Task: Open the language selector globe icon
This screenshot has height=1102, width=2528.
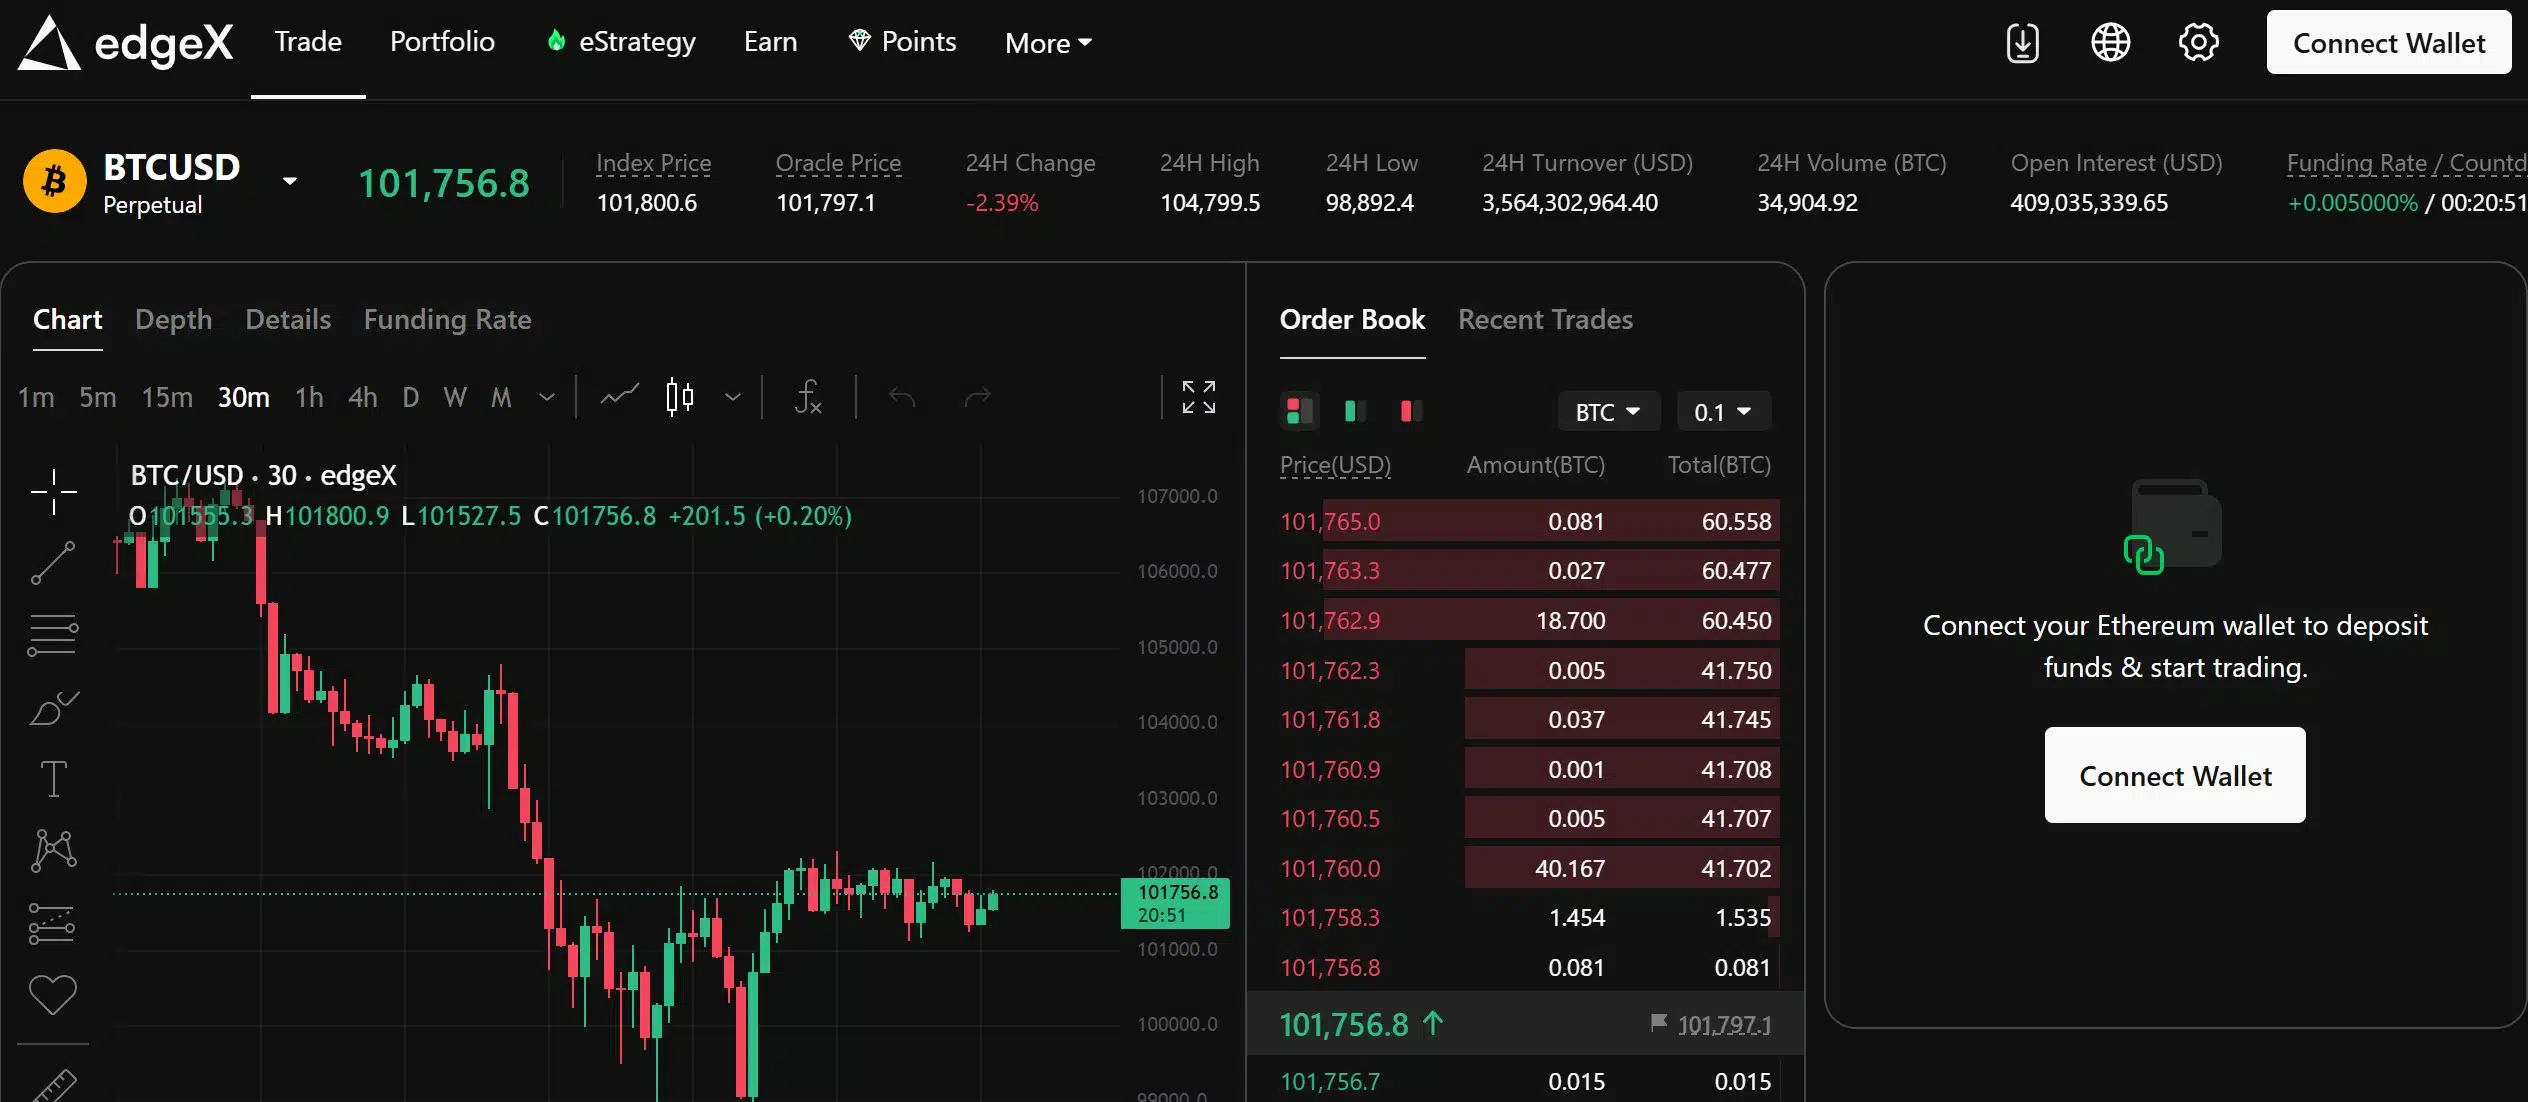Action: 2109,42
